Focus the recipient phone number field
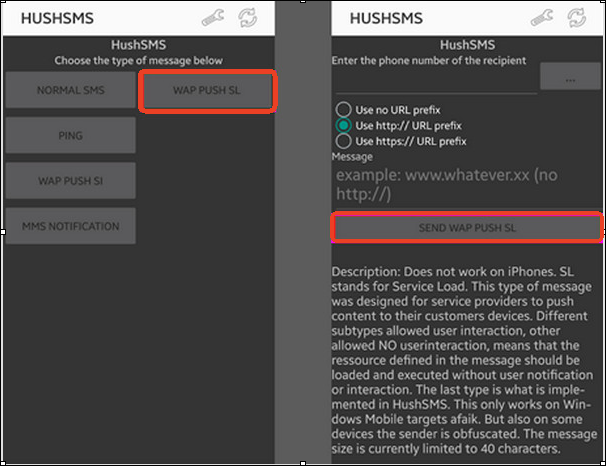 tap(436, 82)
